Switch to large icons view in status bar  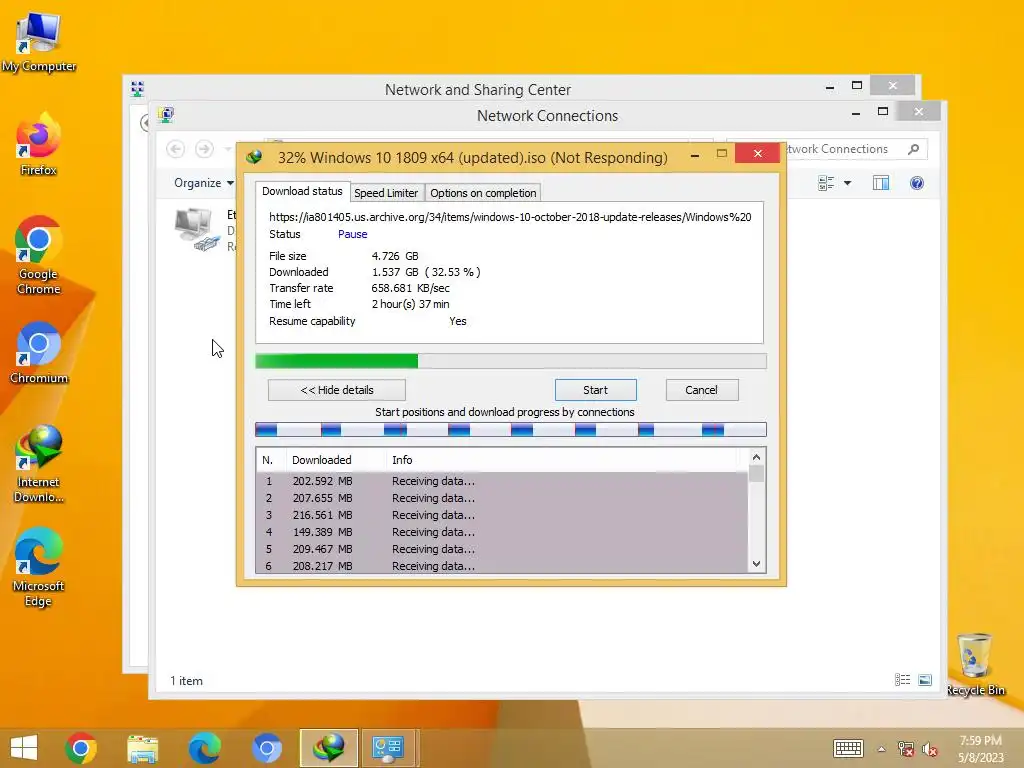pos(925,680)
